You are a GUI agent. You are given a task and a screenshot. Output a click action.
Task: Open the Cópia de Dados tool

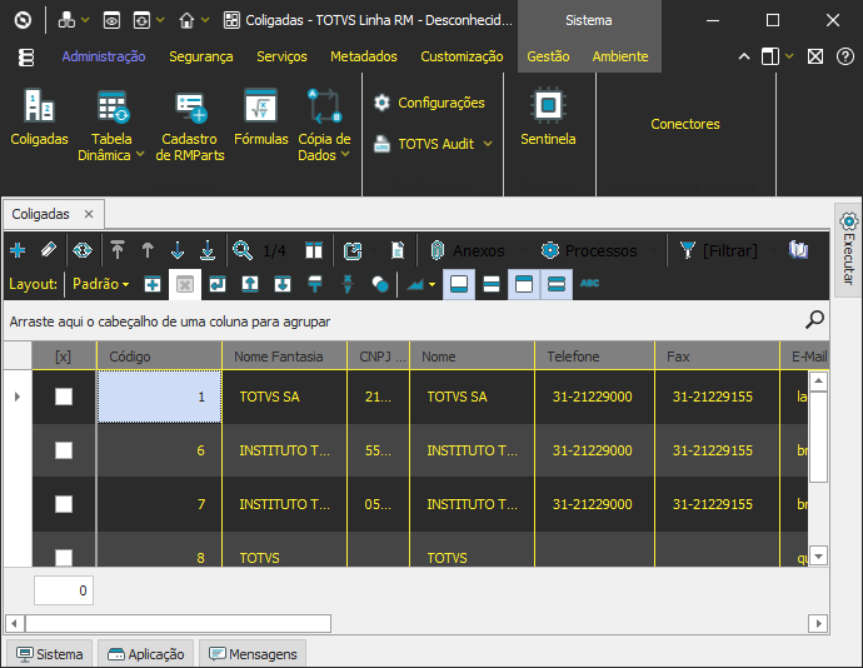pos(324,125)
